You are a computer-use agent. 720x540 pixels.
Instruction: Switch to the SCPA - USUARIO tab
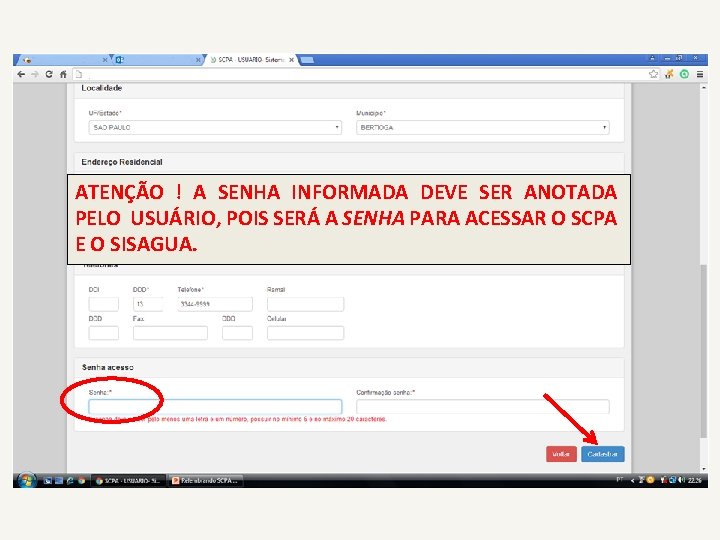coord(251,60)
